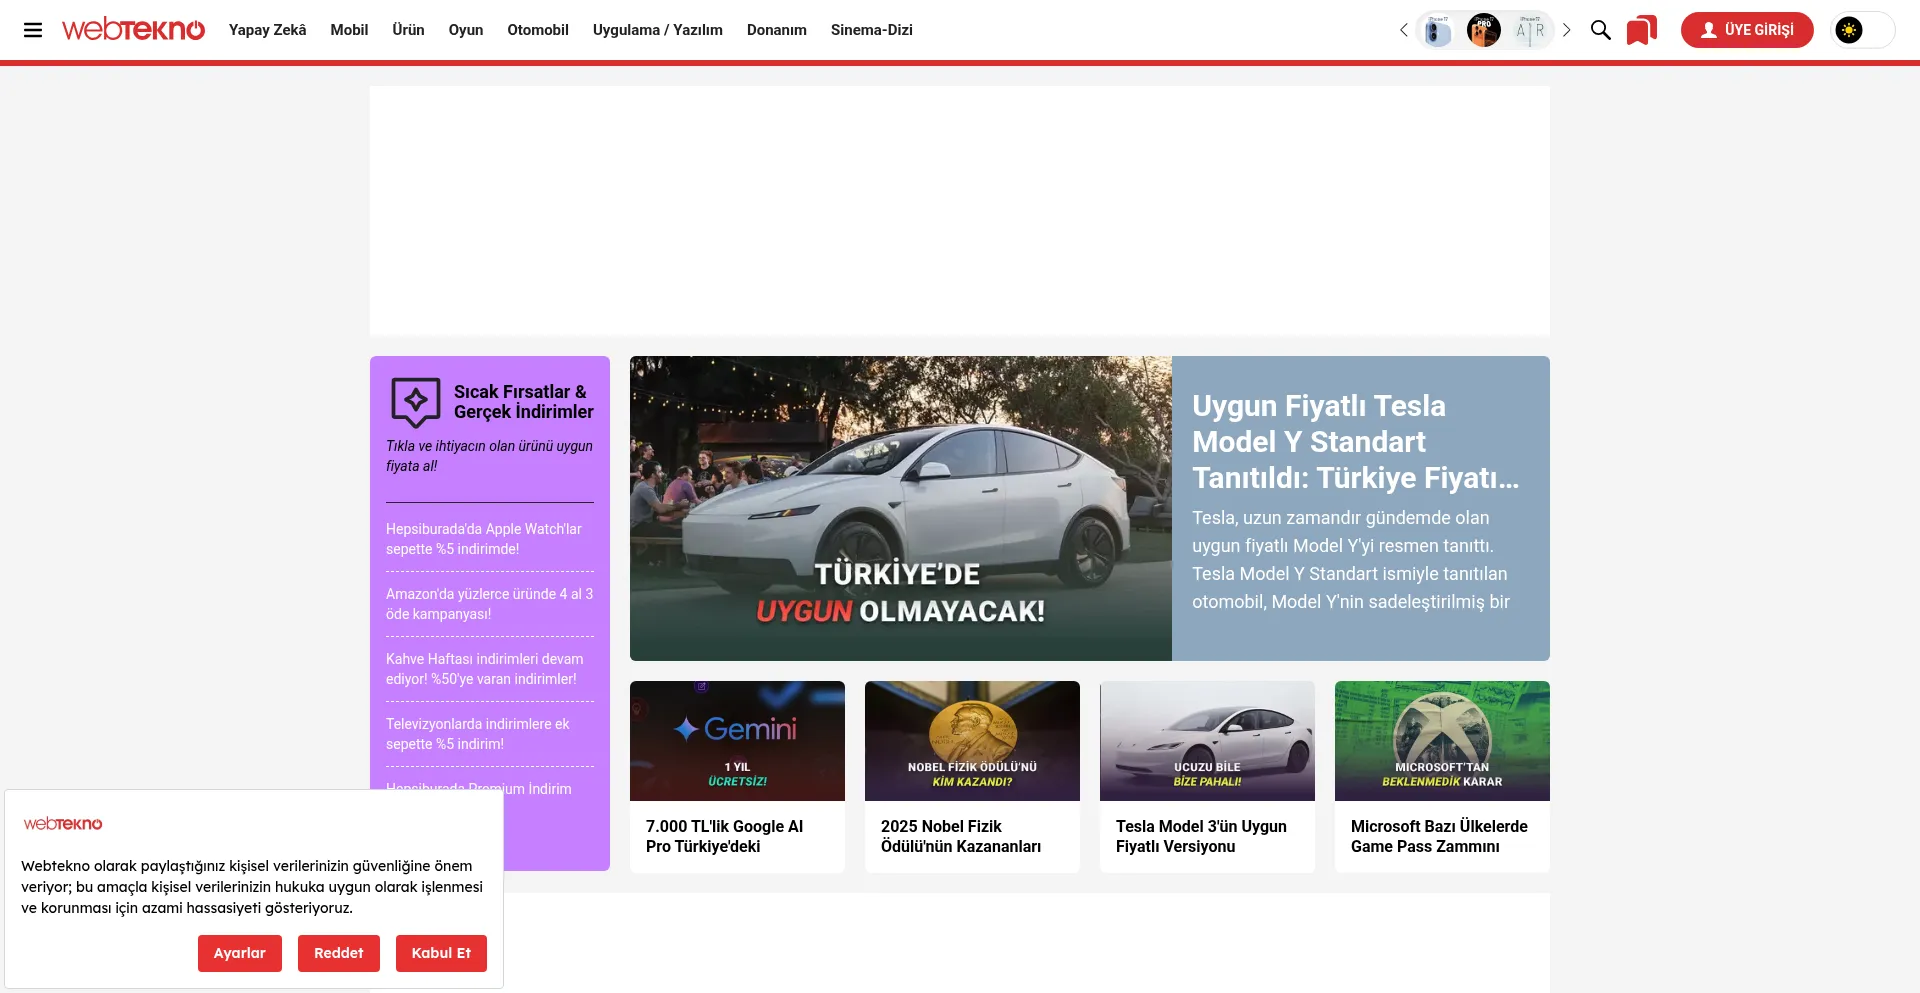Open the Yapay Zekâ menu

coord(267,30)
